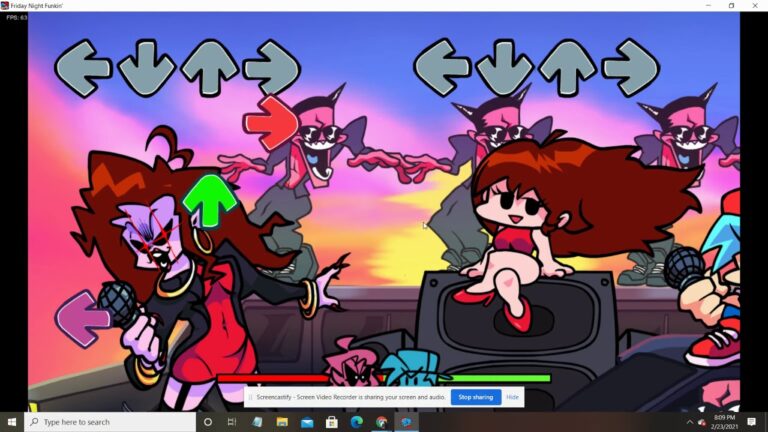Click the Friday Night Funkin' taskbar icon
768x432 pixels.
[x=407, y=422]
